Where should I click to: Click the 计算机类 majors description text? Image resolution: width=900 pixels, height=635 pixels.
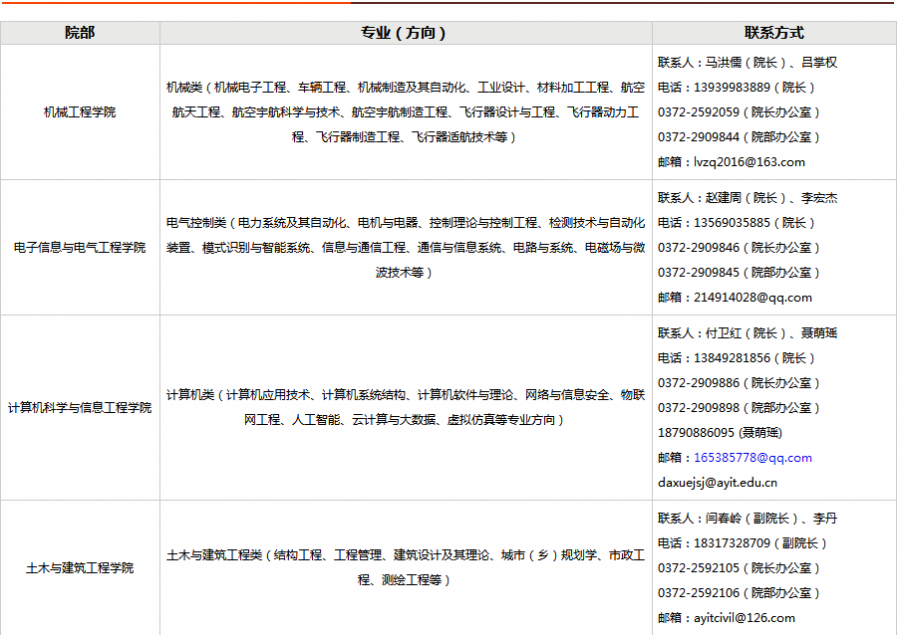pos(405,408)
